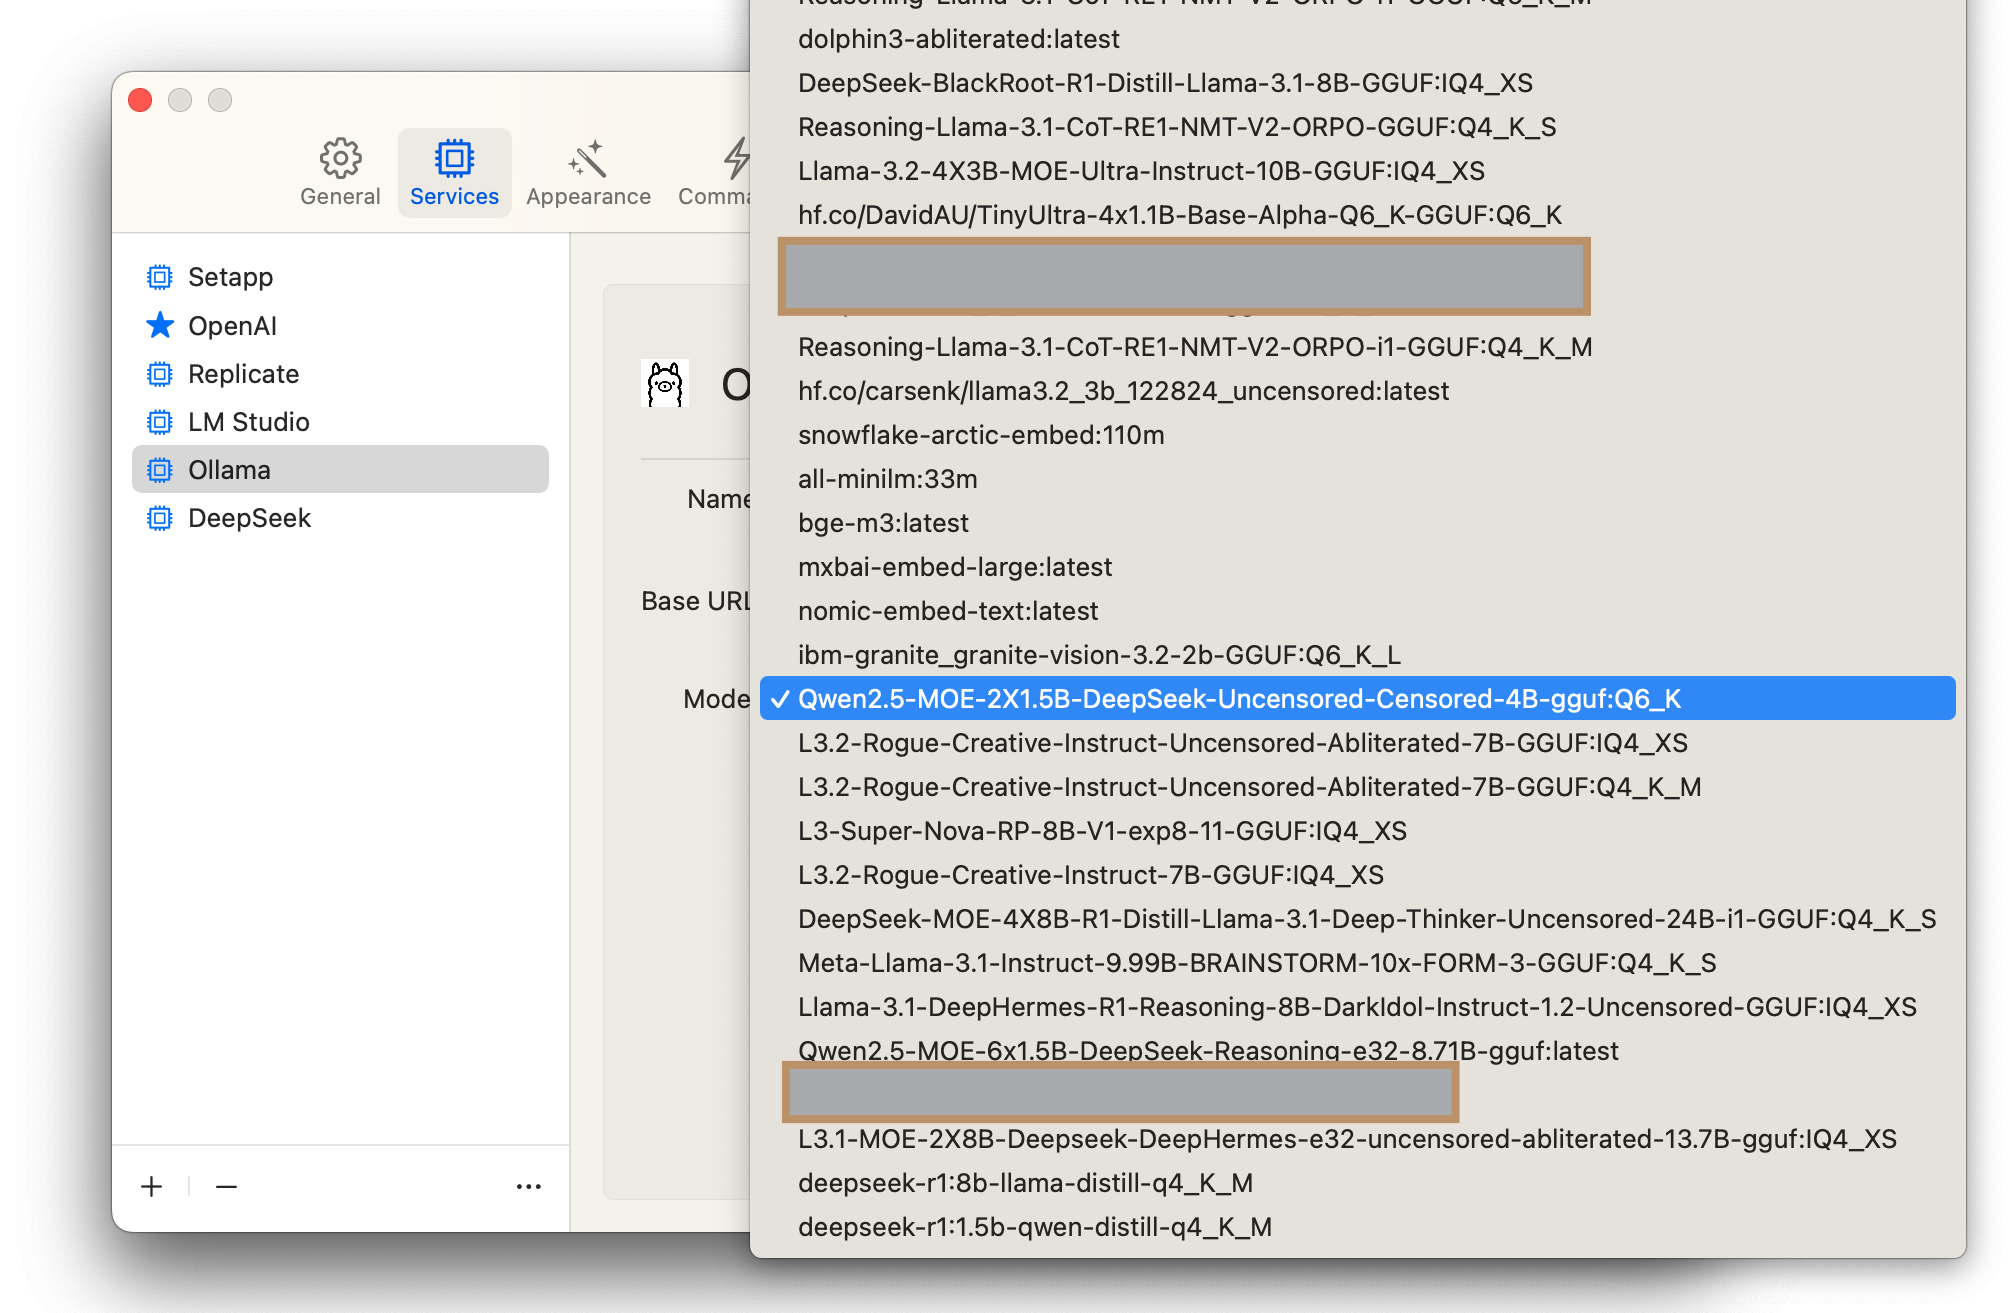This screenshot has height=1313, width=2012.
Task: Choose Reasoning-Llama-3.1-CoT-RE1-NMT-V2-ORPO-GGUF:Q4_K_S
Action: point(1358,127)
